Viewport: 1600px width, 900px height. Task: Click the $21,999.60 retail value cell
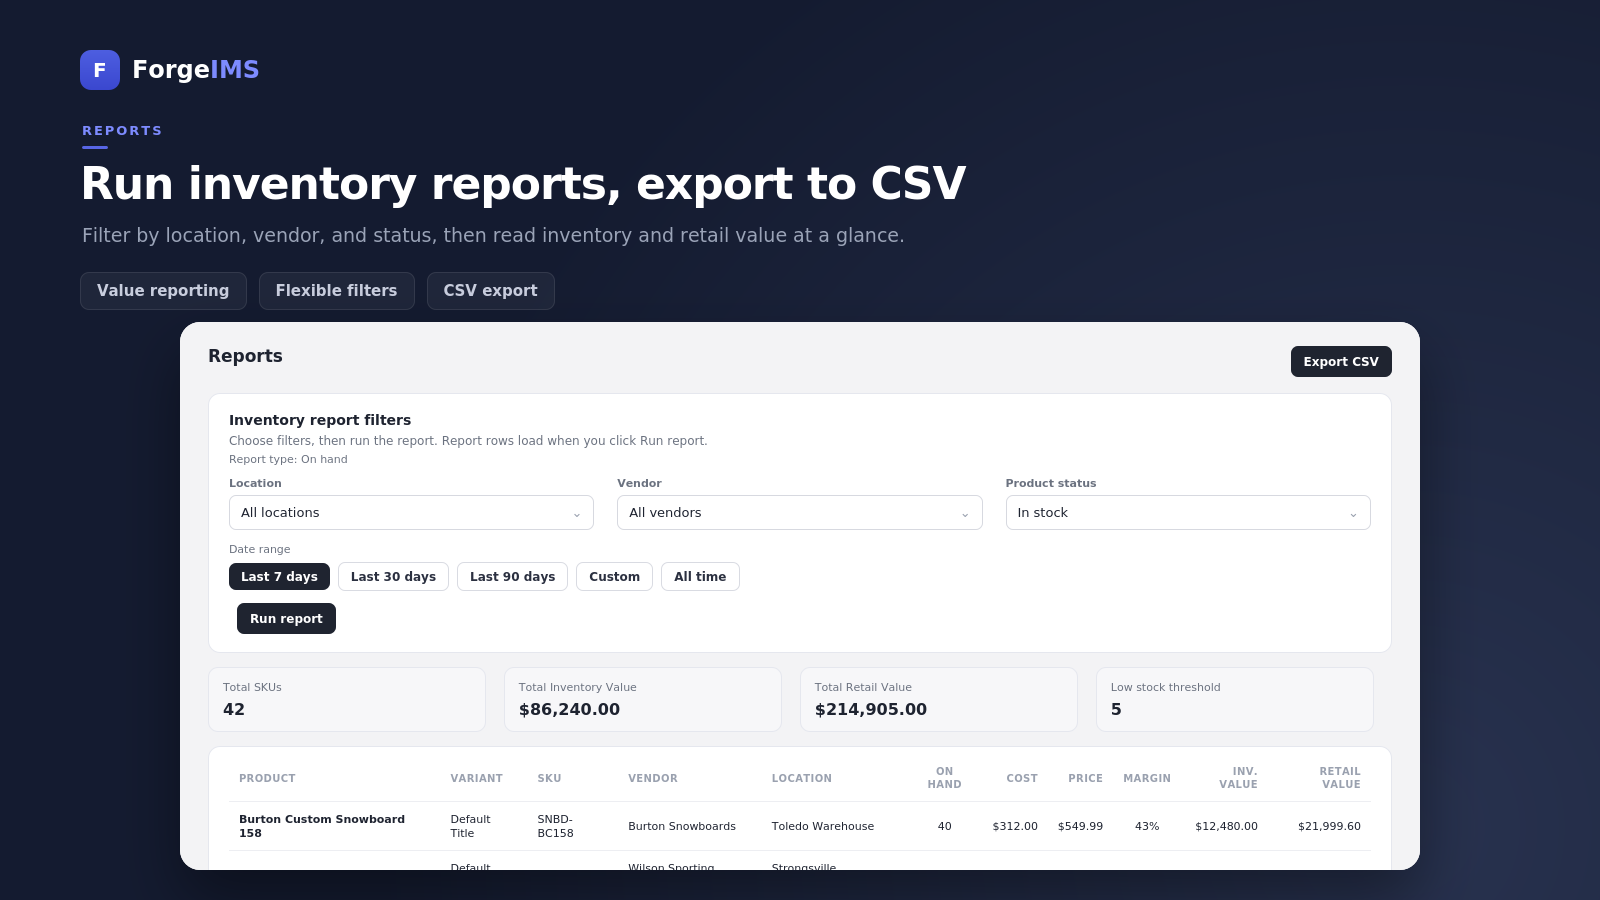(1329, 826)
